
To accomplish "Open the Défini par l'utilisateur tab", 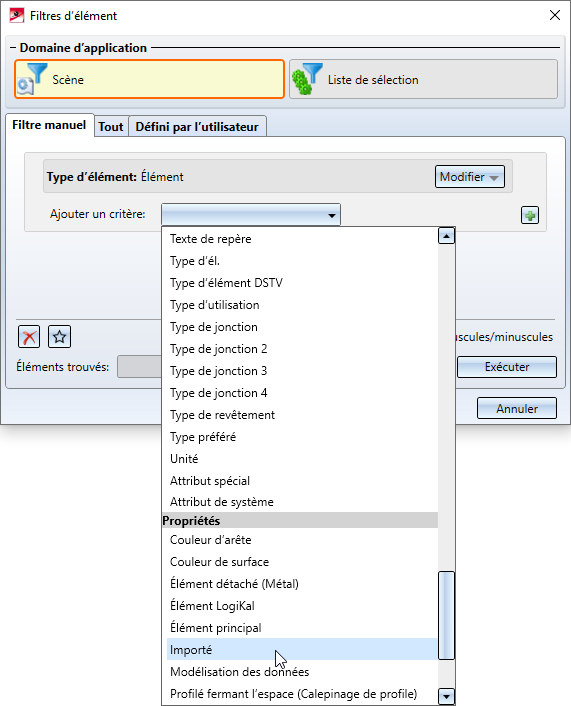I will 197,127.
